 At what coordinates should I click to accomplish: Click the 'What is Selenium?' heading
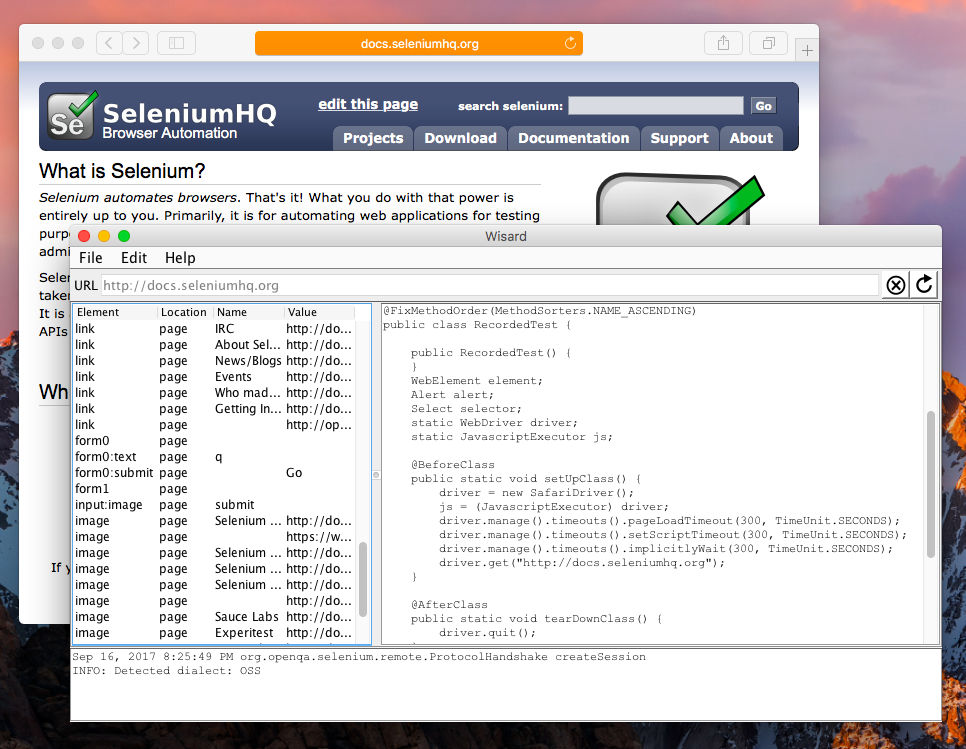click(x=122, y=171)
